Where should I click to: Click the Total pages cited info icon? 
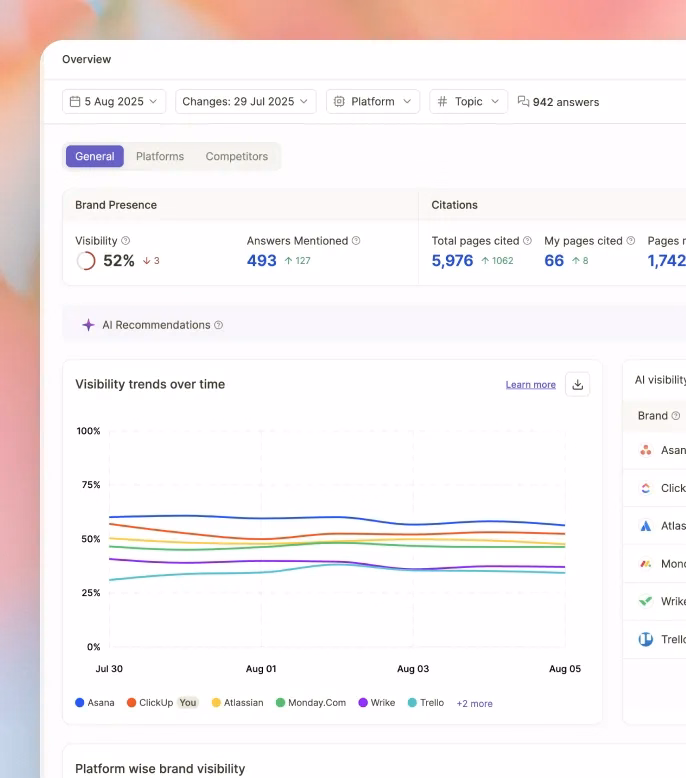527,241
